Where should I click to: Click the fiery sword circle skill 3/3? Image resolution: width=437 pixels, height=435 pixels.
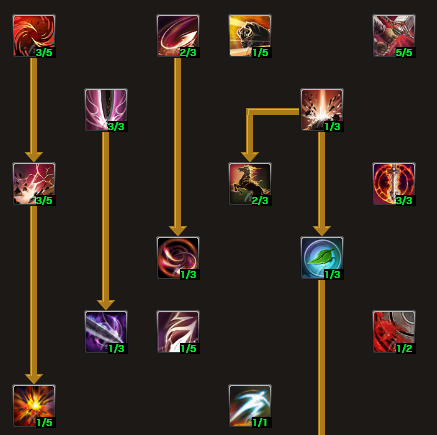coord(394,184)
